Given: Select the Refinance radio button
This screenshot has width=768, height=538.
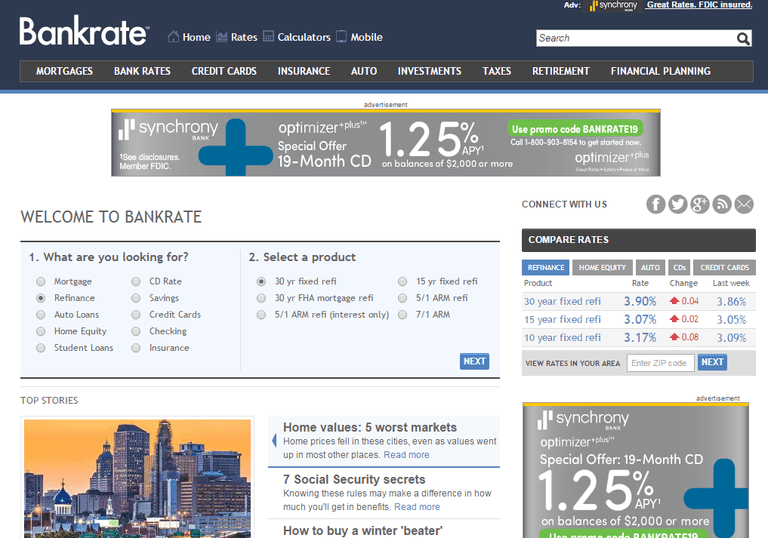Looking at the screenshot, I should point(41,298).
